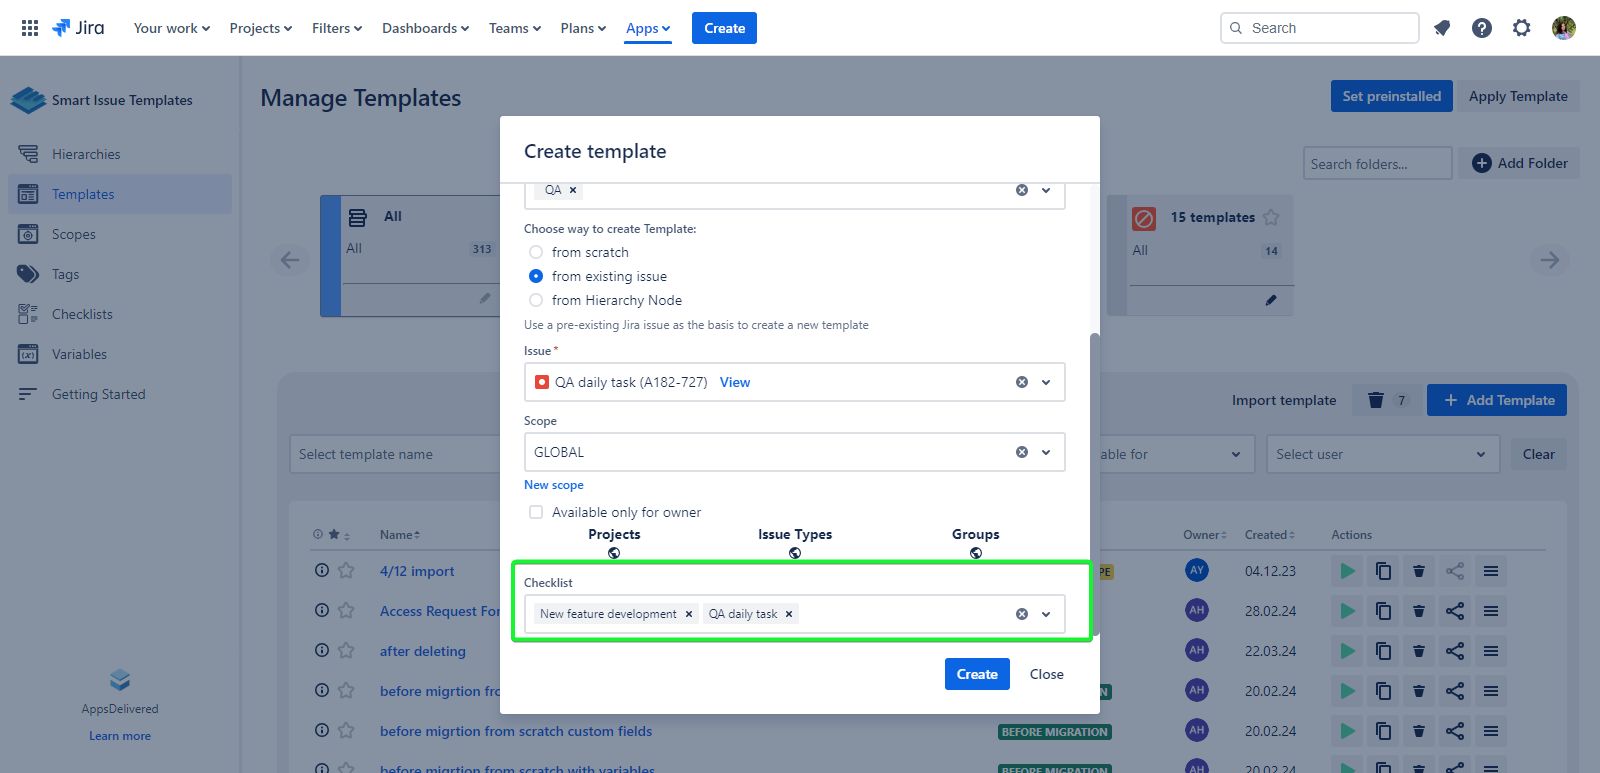Select the 'from Hierarchy Node' radio option
This screenshot has height=773, width=1600.
[x=536, y=300]
